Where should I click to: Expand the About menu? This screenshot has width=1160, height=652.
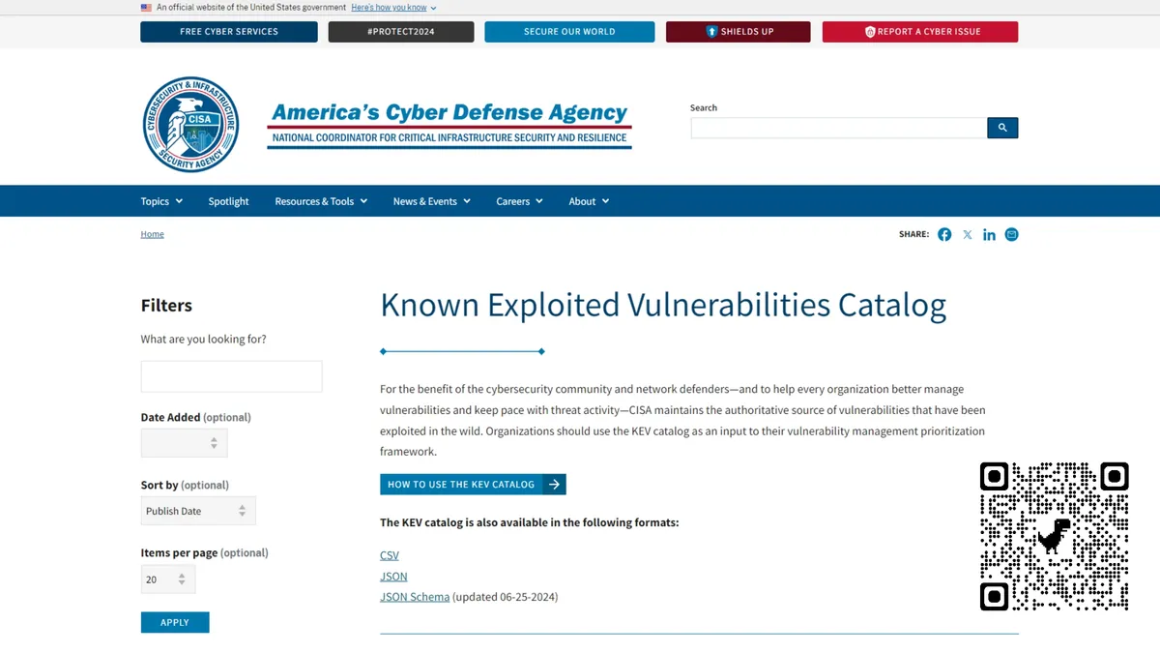[x=588, y=201]
